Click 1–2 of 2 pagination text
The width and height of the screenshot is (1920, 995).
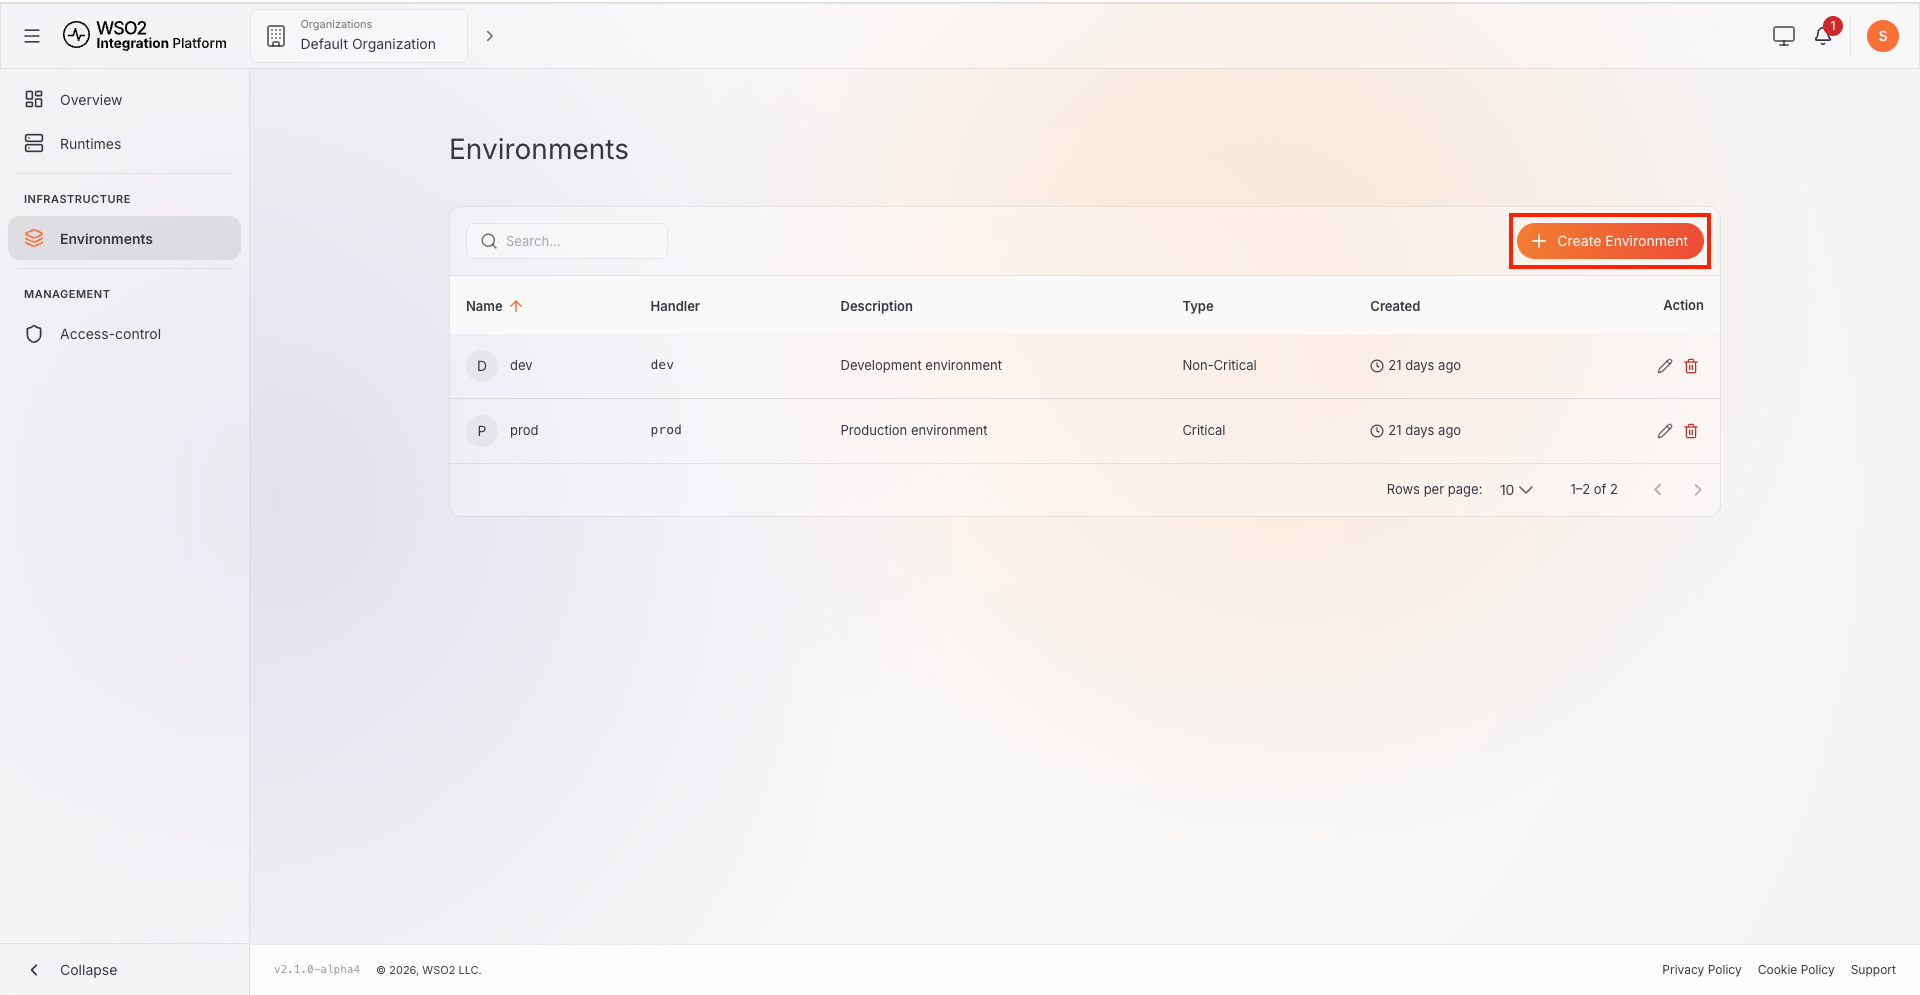click(x=1594, y=490)
